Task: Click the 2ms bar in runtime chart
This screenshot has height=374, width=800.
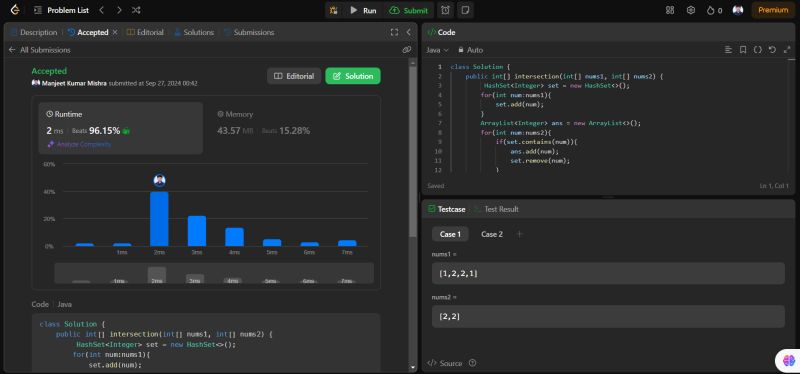Action: point(159,219)
